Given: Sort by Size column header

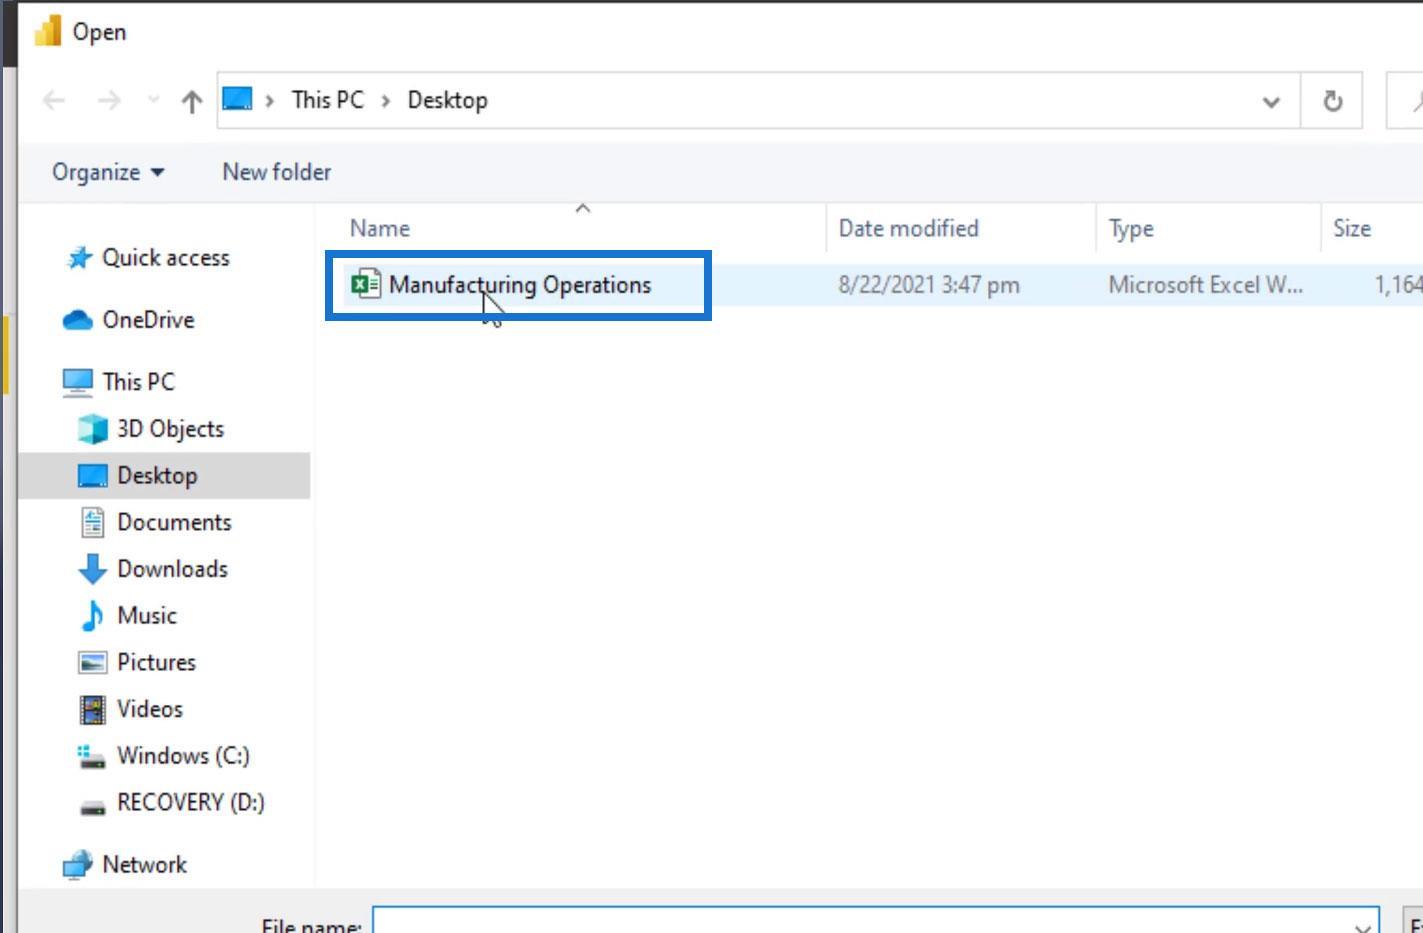Looking at the screenshot, I should pyautogui.click(x=1351, y=228).
